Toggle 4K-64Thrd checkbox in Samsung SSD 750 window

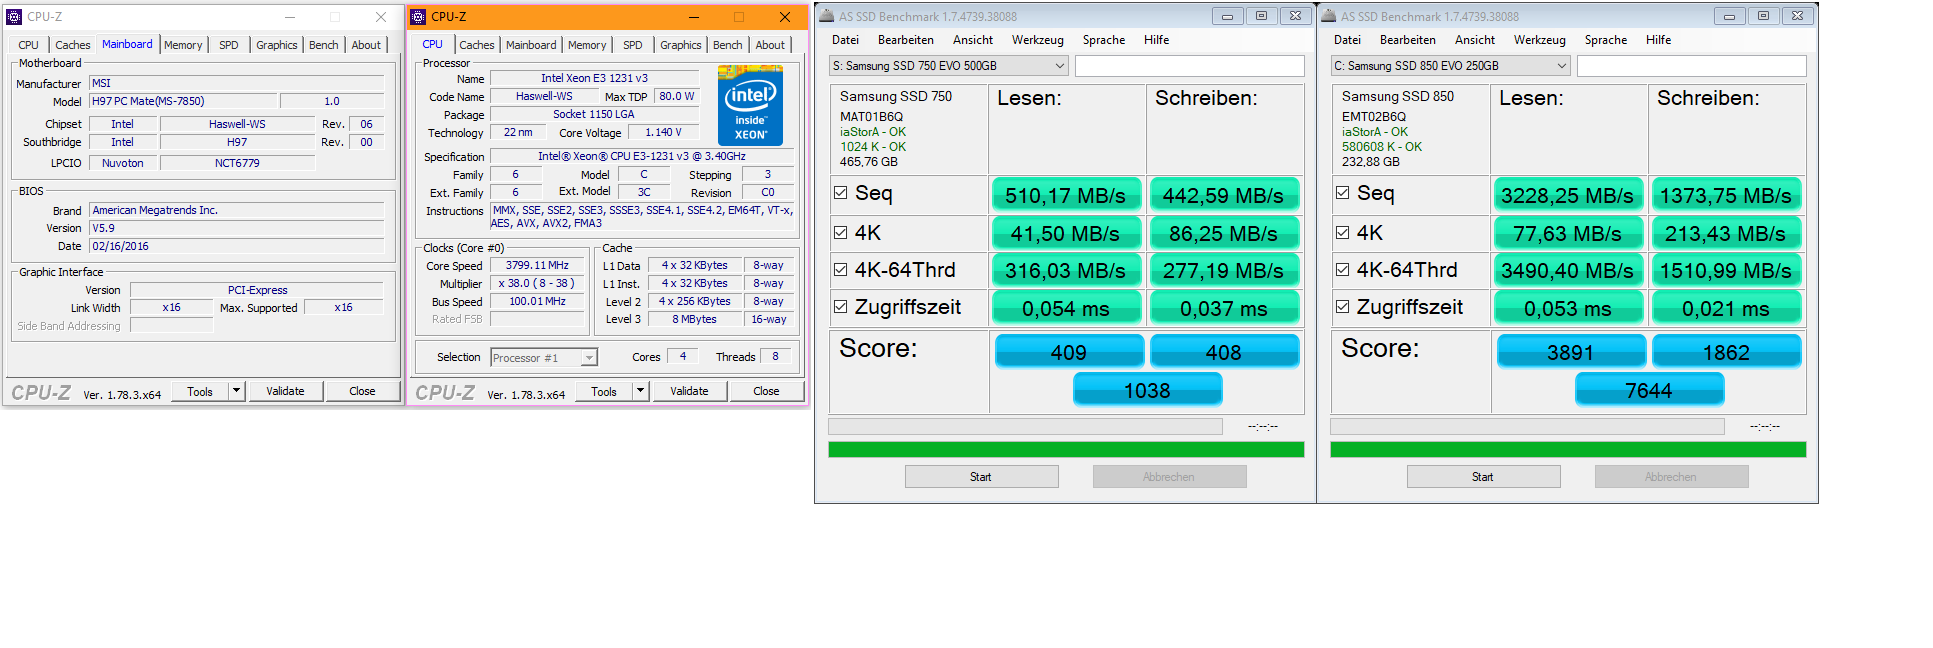click(x=840, y=270)
